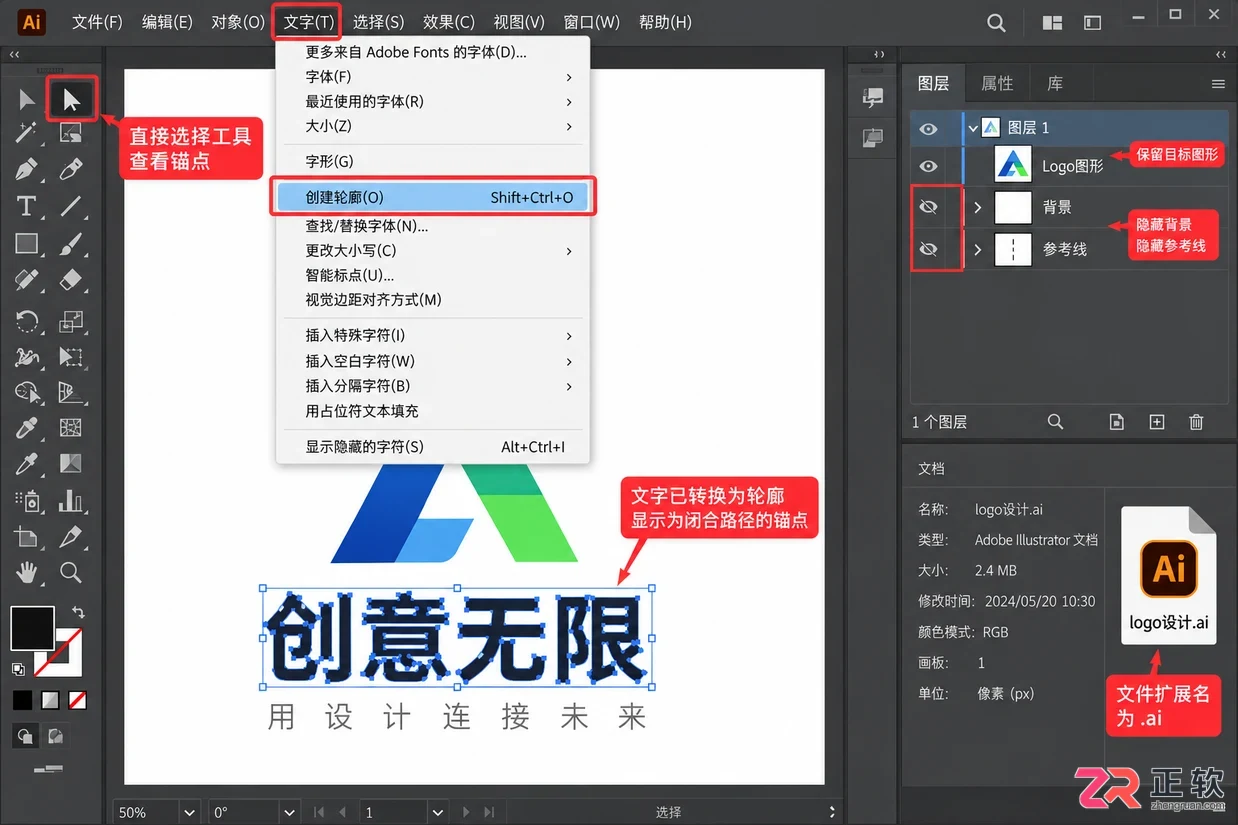This screenshot has width=1238, height=825.
Task: Click the logo设计.ai file icon
Action: click(1168, 574)
